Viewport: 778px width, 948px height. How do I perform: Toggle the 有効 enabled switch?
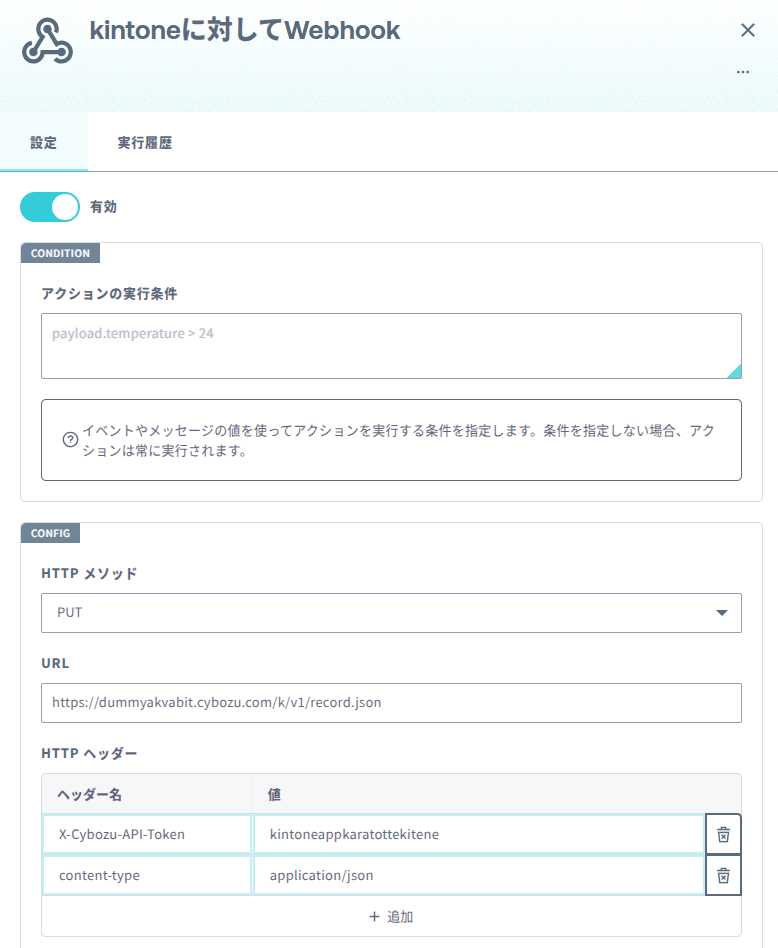50,207
